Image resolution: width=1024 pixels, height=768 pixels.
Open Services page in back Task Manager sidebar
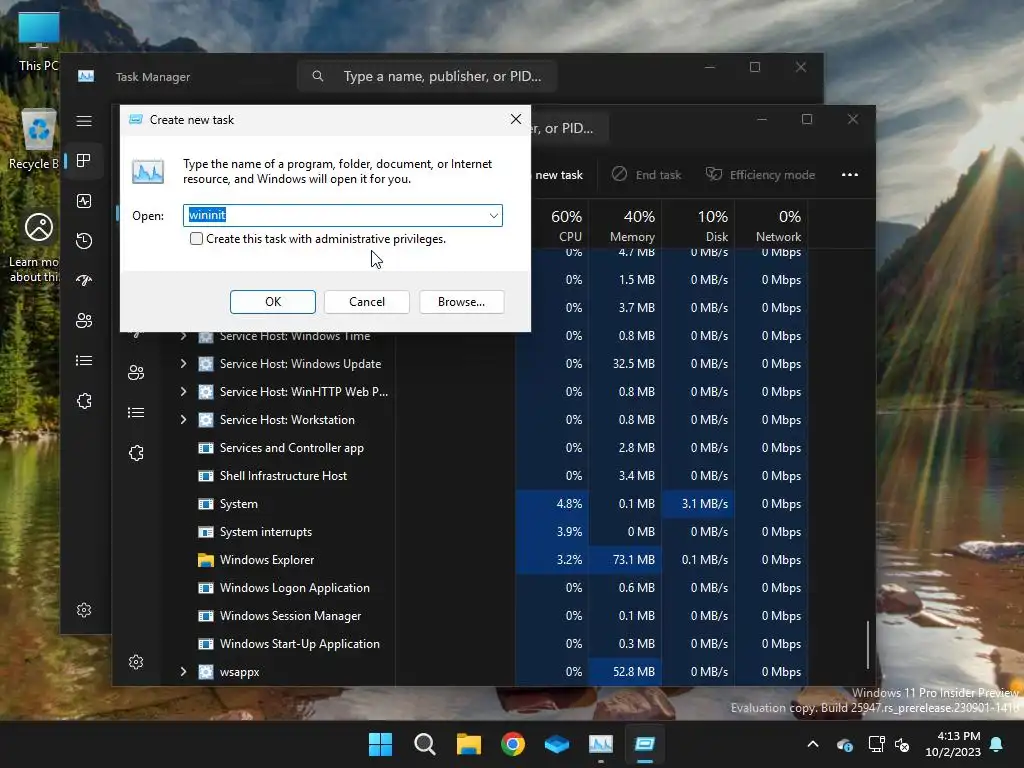(84, 401)
